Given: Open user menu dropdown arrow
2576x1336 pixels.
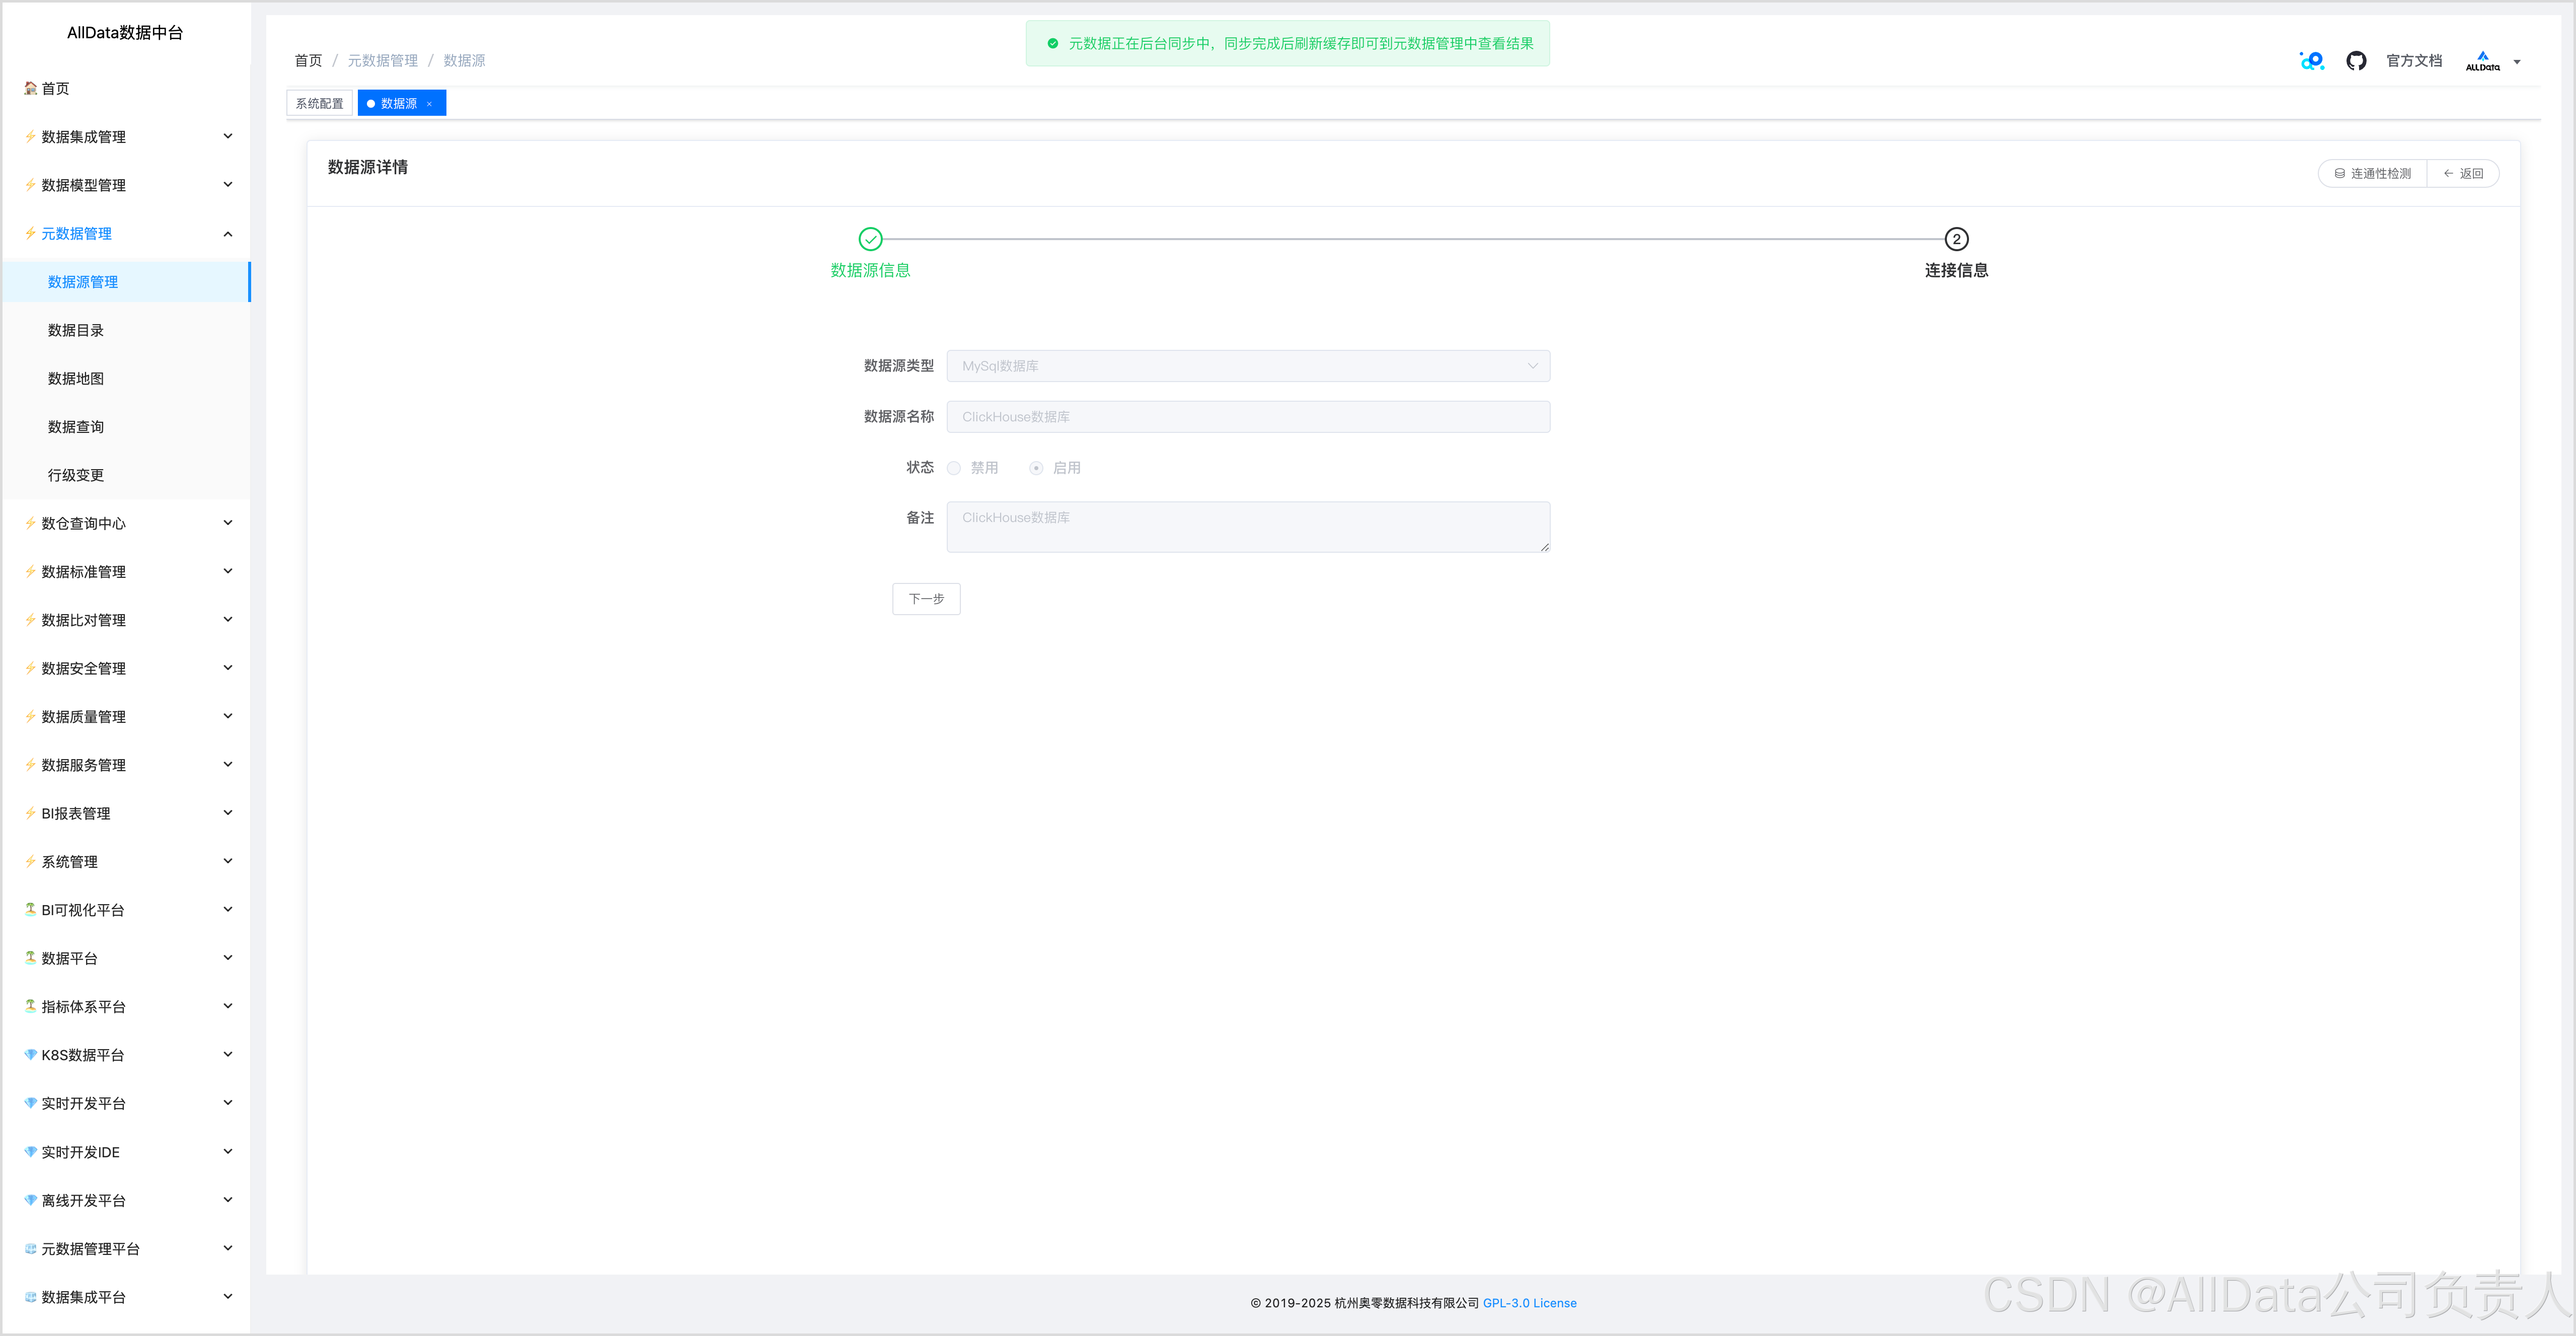Looking at the screenshot, I should click(x=2517, y=62).
